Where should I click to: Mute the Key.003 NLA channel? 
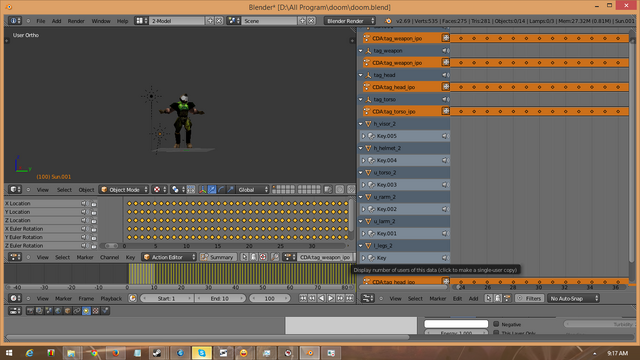coord(446,184)
